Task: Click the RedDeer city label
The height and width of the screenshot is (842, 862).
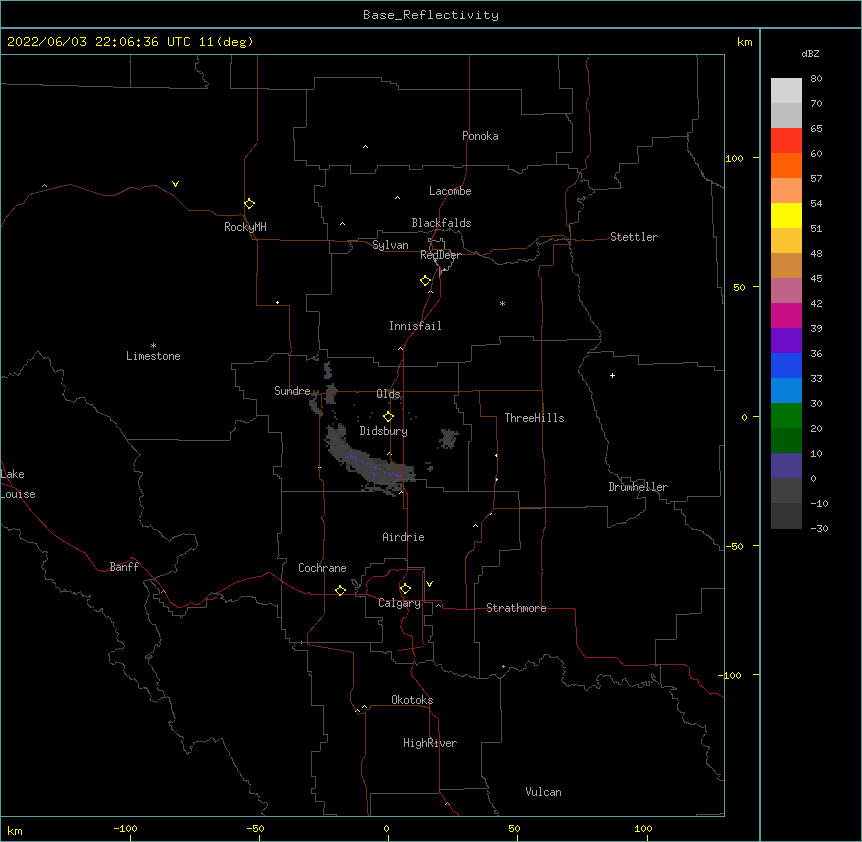Action: pos(440,255)
